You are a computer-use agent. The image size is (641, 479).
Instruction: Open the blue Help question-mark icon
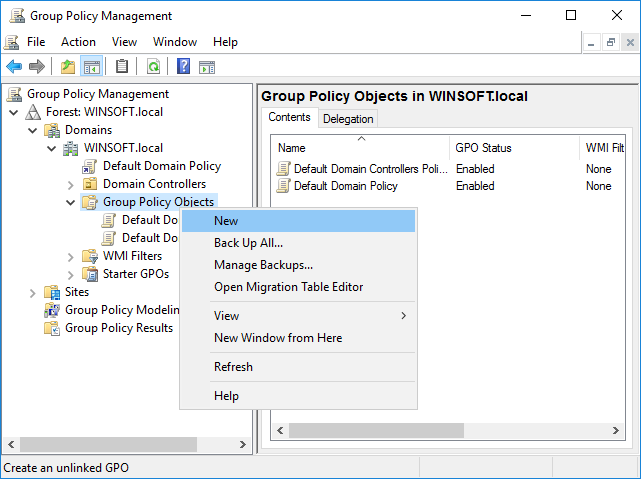tap(184, 66)
